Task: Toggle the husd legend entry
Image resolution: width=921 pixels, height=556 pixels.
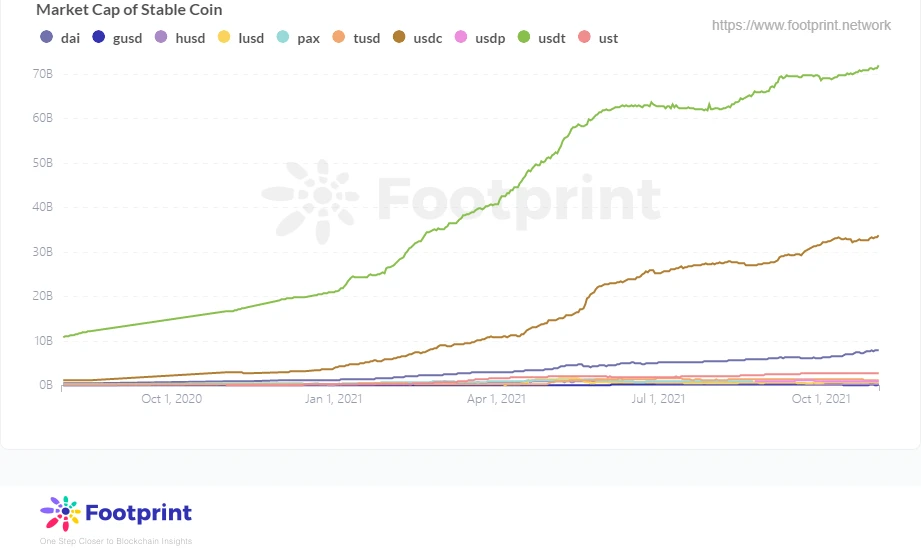Action: pos(180,38)
